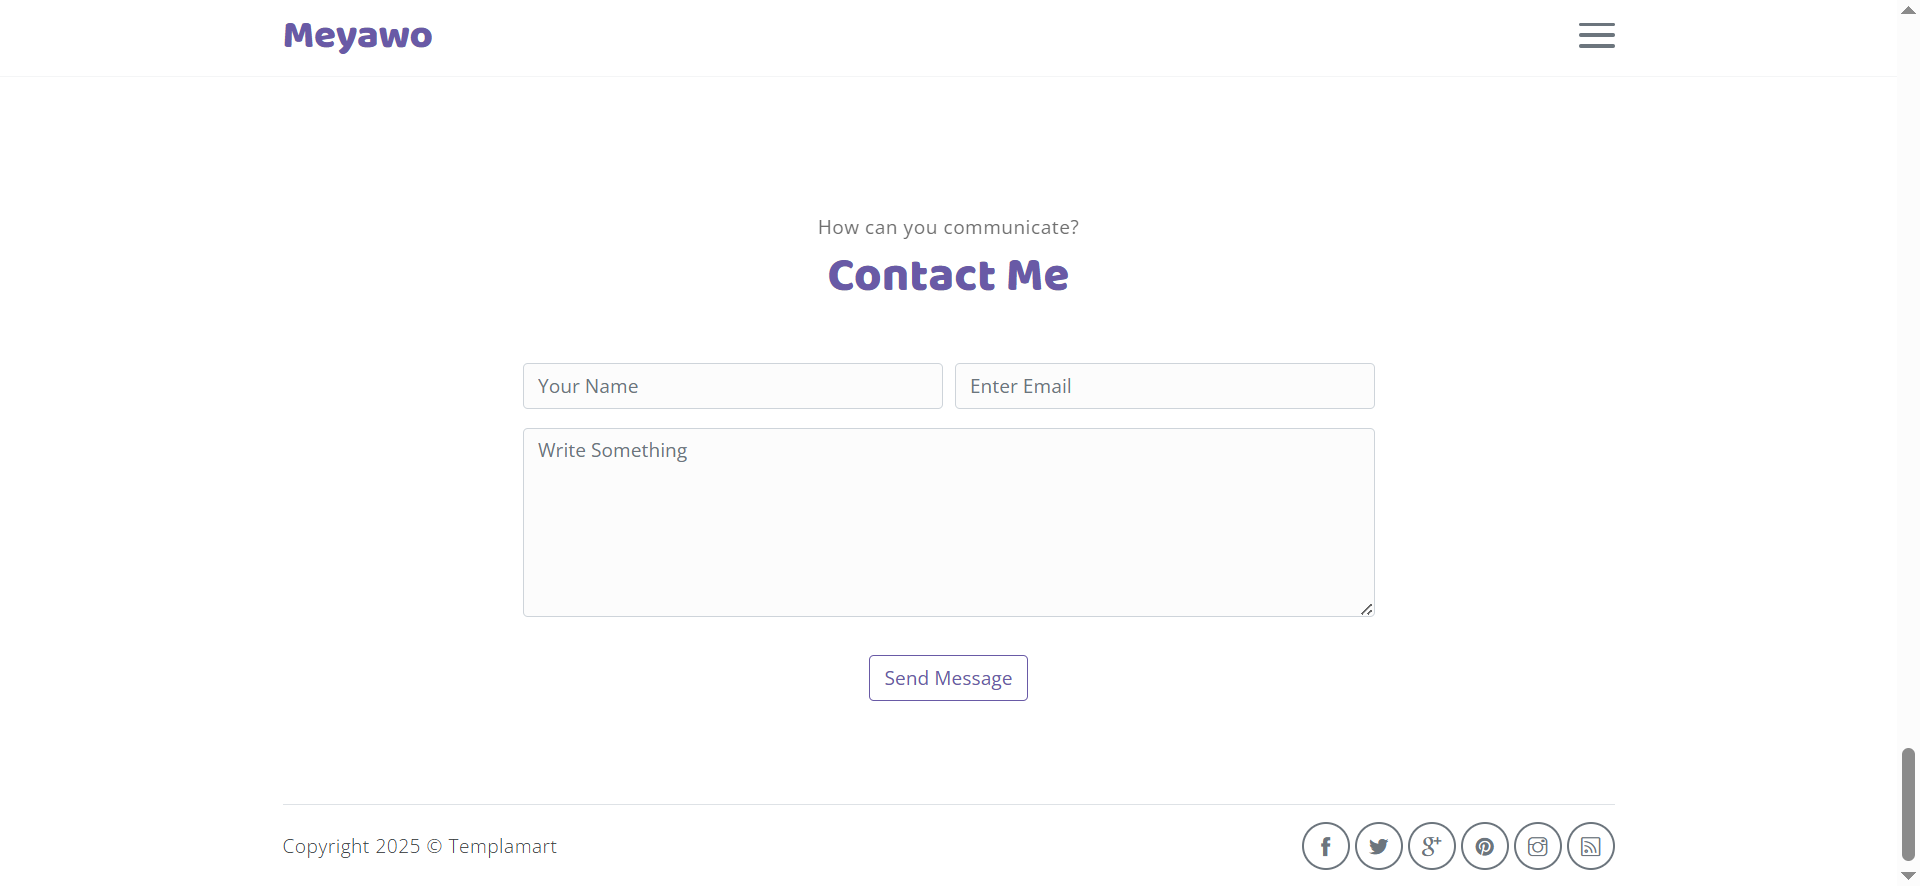Click the vertical scrollbar thumb
The width and height of the screenshot is (1920, 886).
(x=1908, y=803)
